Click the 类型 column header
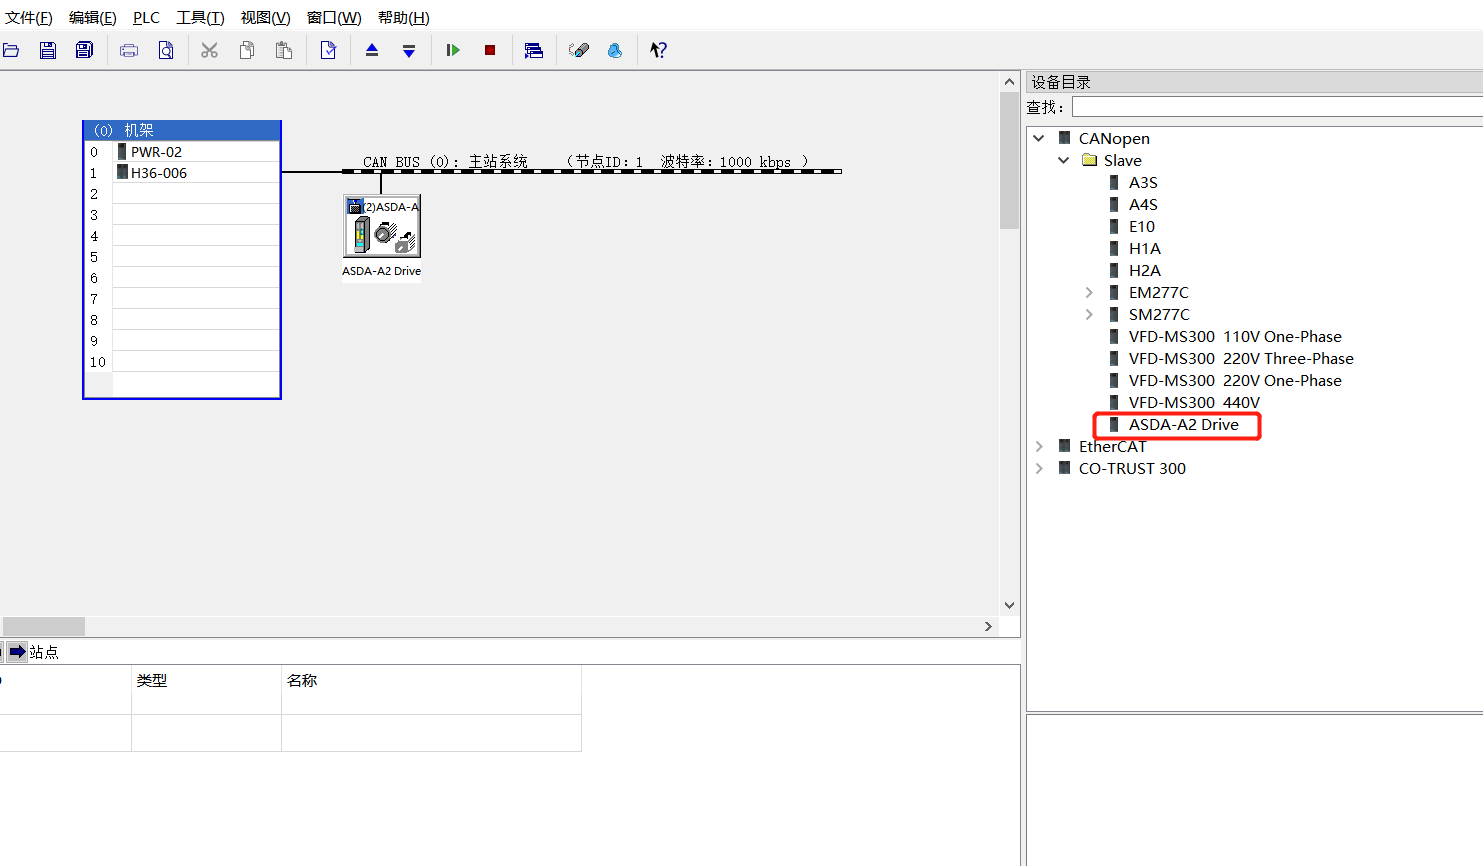The image size is (1483, 866). coord(152,680)
